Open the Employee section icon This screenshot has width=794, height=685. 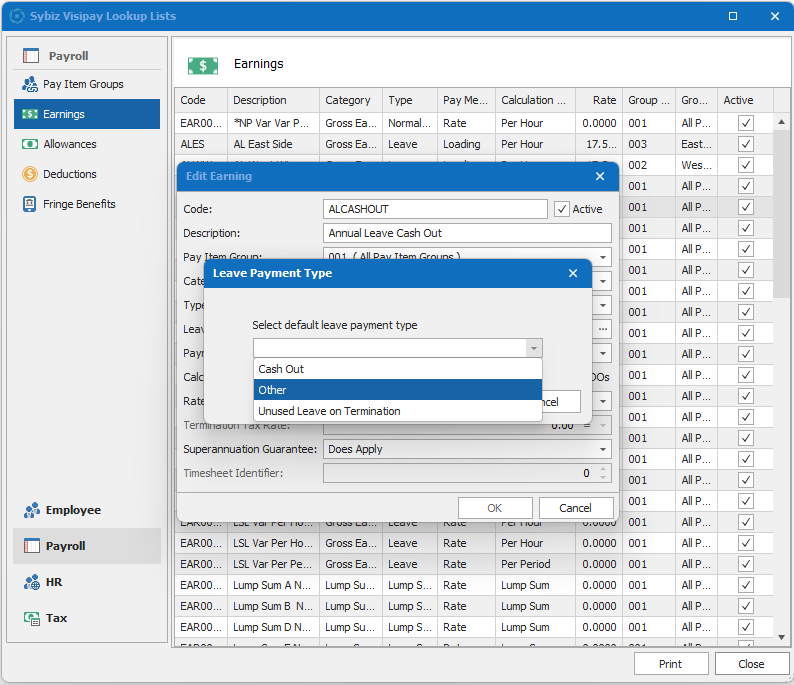click(31, 510)
